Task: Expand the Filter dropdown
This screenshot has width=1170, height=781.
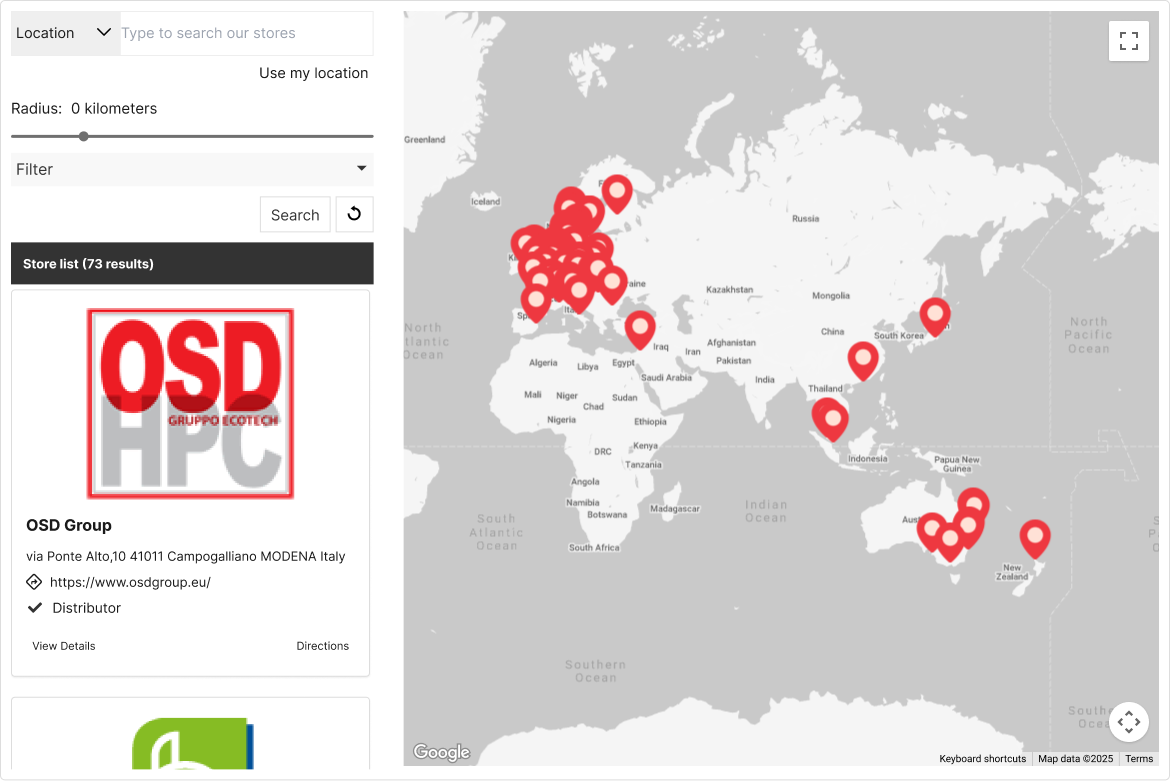Action: click(192, 169)
